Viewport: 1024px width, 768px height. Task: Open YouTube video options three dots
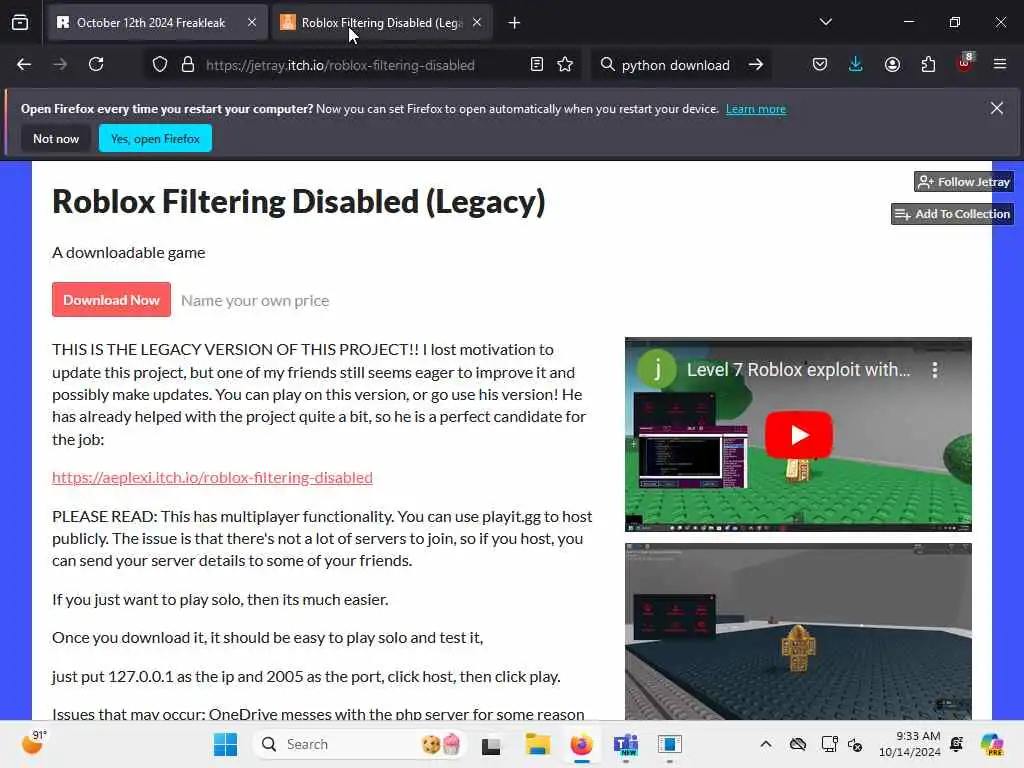(935, 370)
